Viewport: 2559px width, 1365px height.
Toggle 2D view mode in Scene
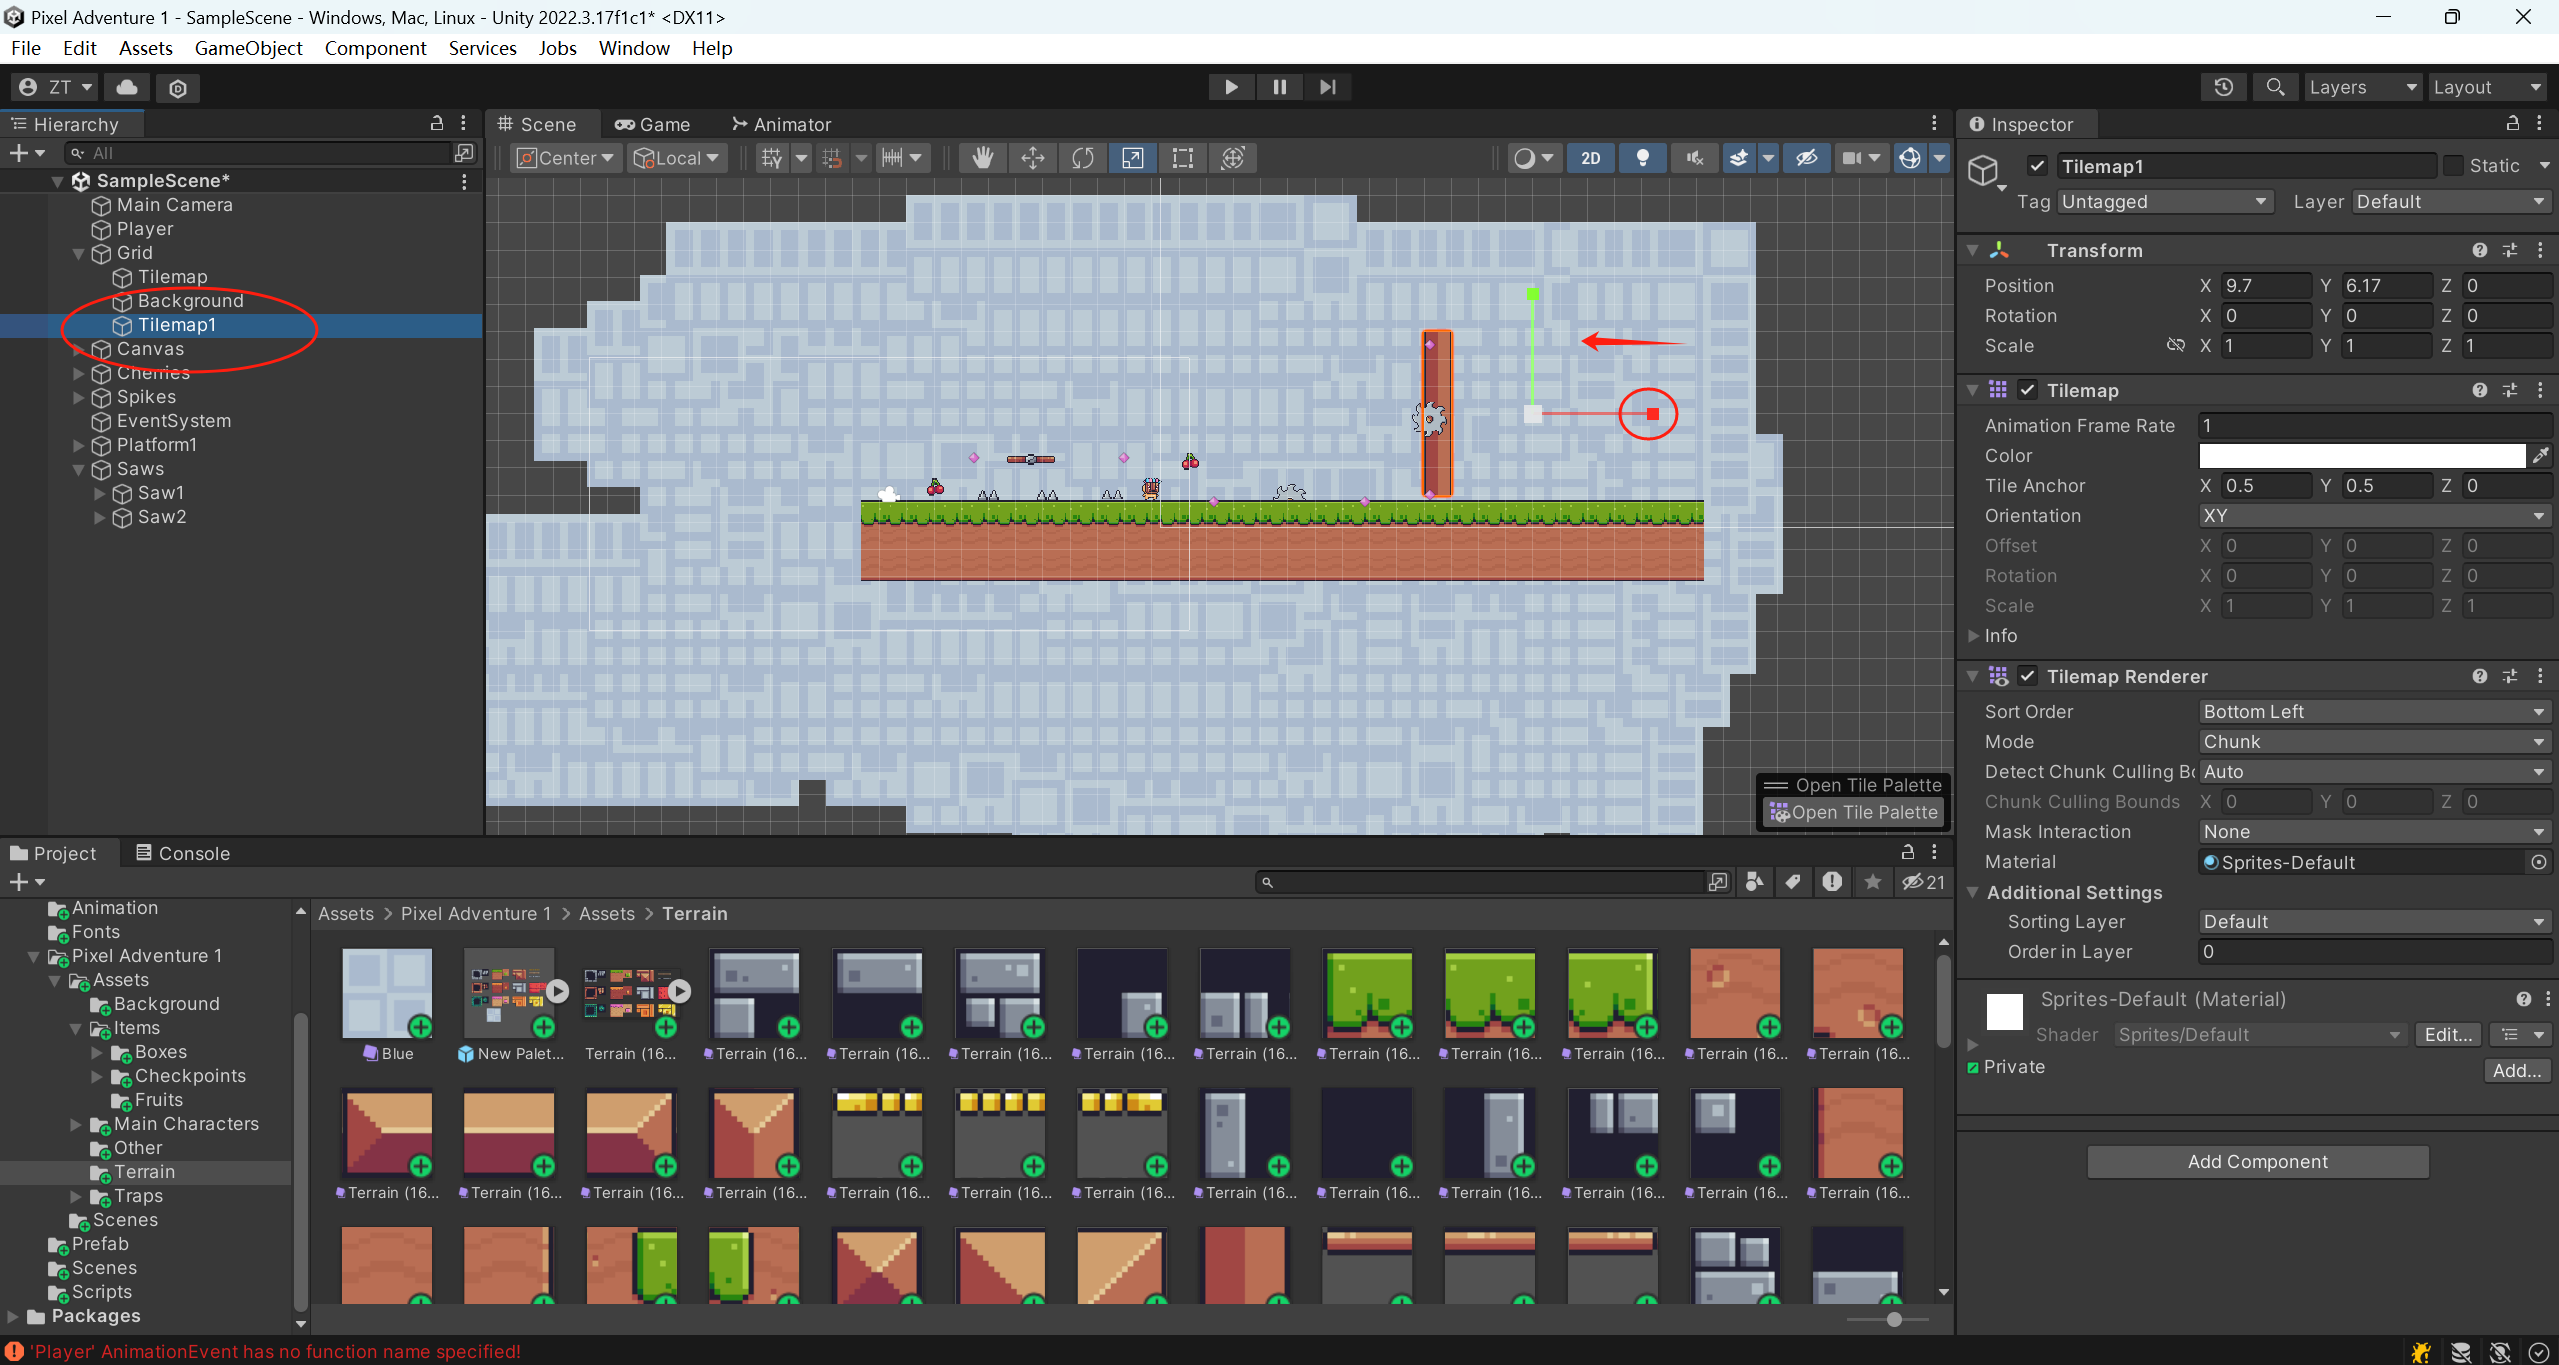(1590, 158)
